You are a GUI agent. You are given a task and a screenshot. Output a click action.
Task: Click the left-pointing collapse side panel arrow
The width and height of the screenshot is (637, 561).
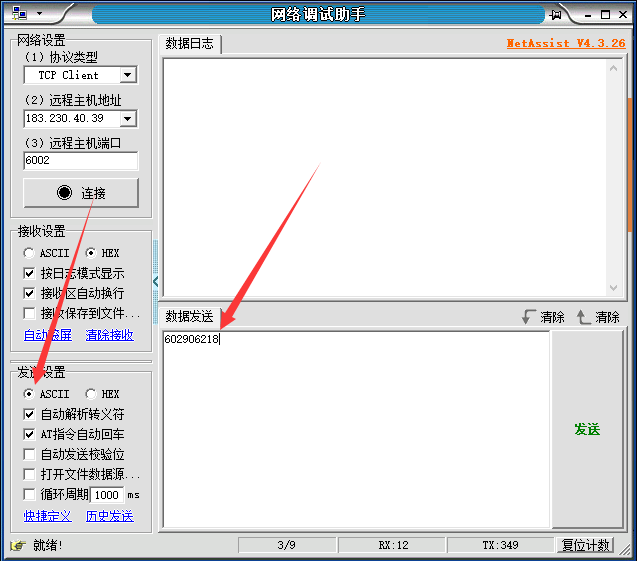156,281
